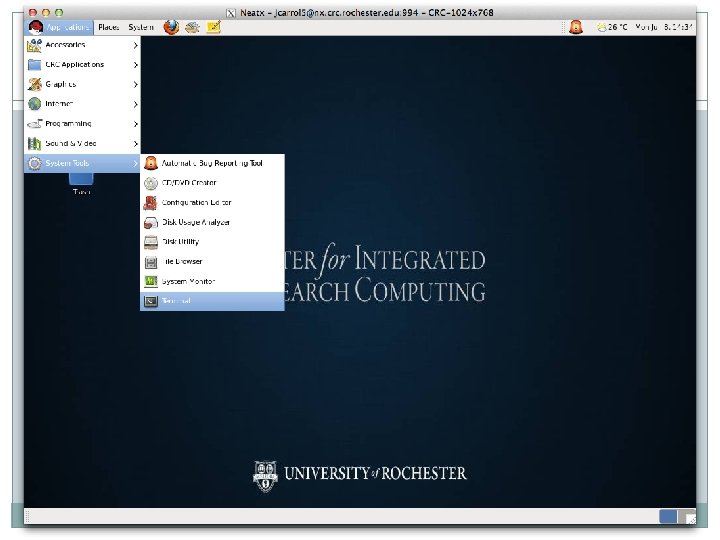The height and width of the screenshot is (540, 720).
Task: Expand Sound & Video via its arrow
Action: click(x=135, y=144)
